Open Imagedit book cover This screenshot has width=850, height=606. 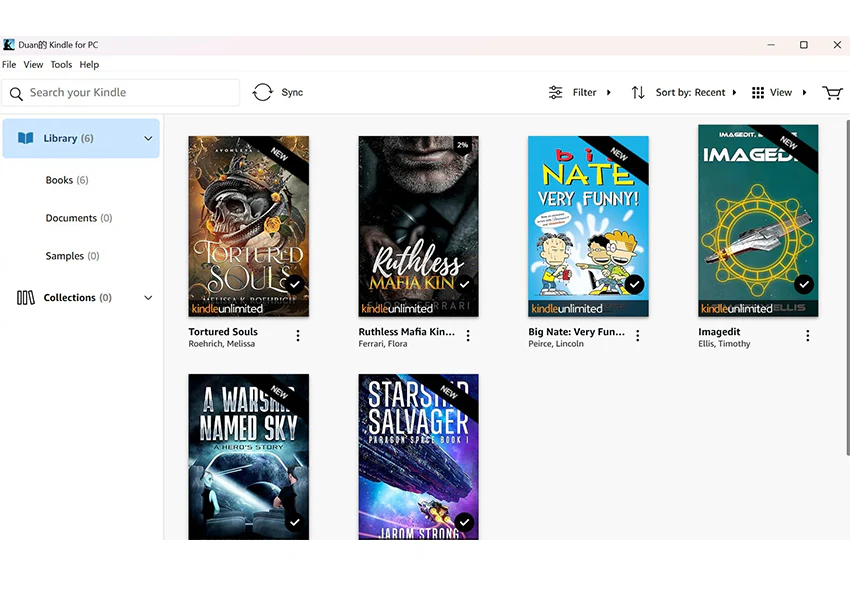758,221
